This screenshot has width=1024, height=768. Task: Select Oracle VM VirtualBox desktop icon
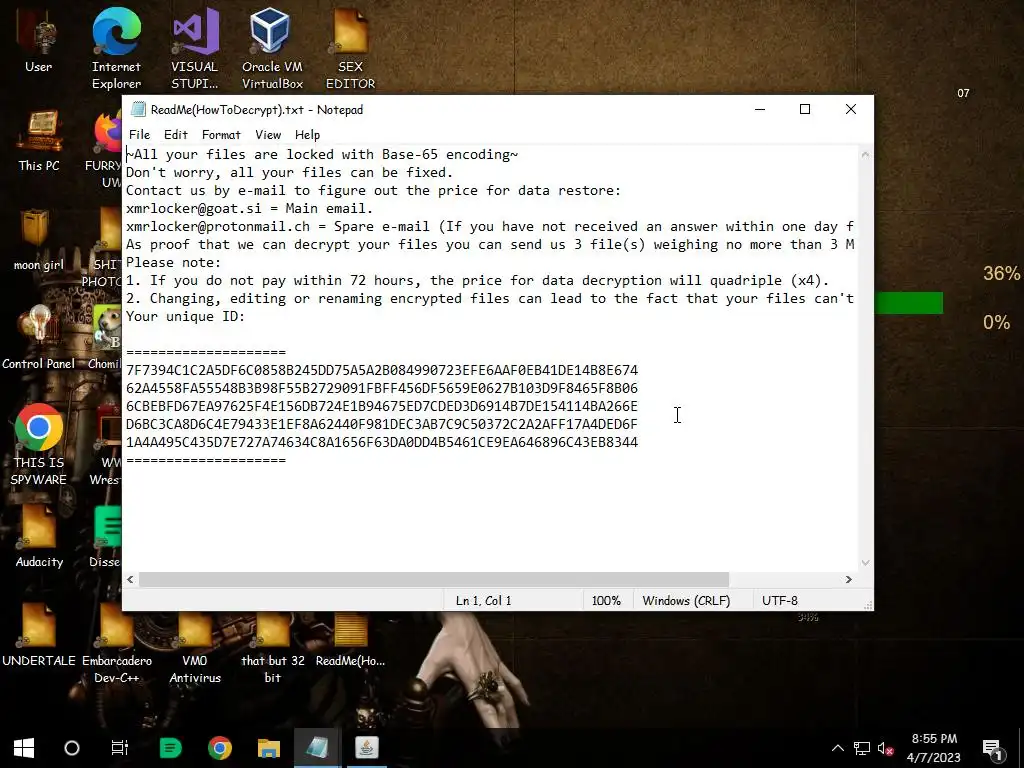pos(272,48)
